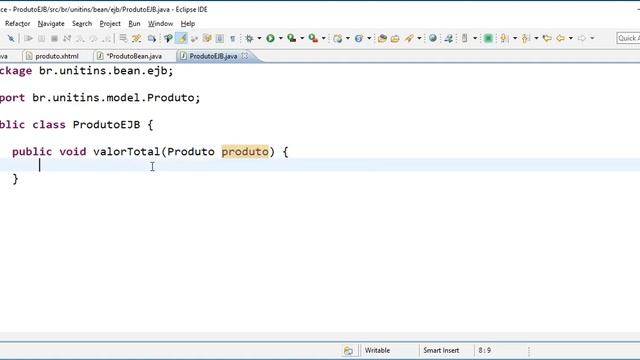The image size is (640, 360).
Task: Click the Coverage launch icon
Action: pos(292,38)
